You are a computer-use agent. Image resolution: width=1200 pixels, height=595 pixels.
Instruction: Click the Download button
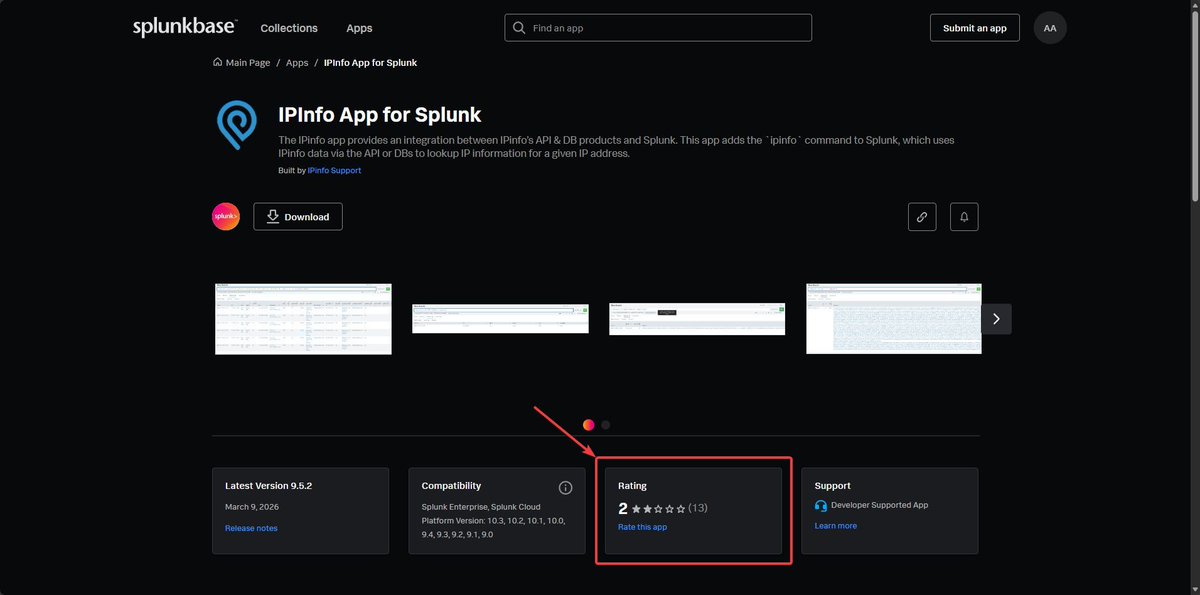tap(298, 217)
